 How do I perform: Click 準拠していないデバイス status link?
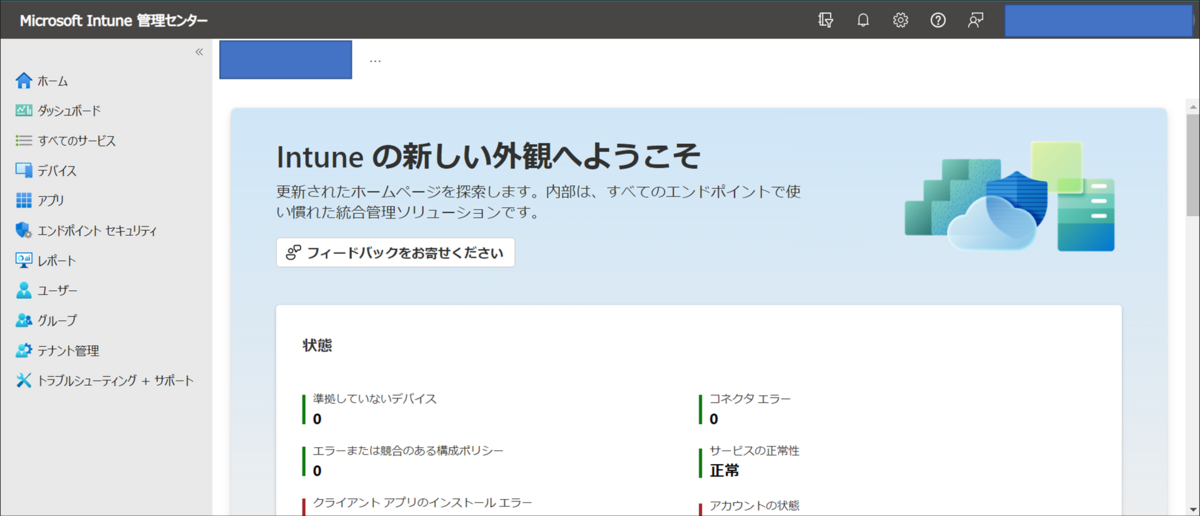pyautogui.click(x=375, y=398)
